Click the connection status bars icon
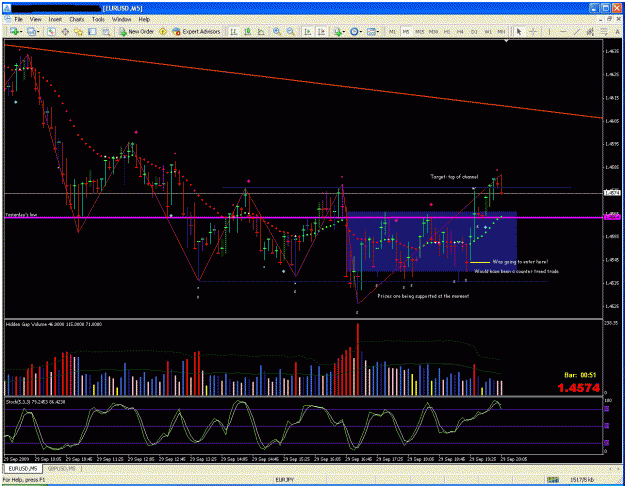 tap(552, 480)
